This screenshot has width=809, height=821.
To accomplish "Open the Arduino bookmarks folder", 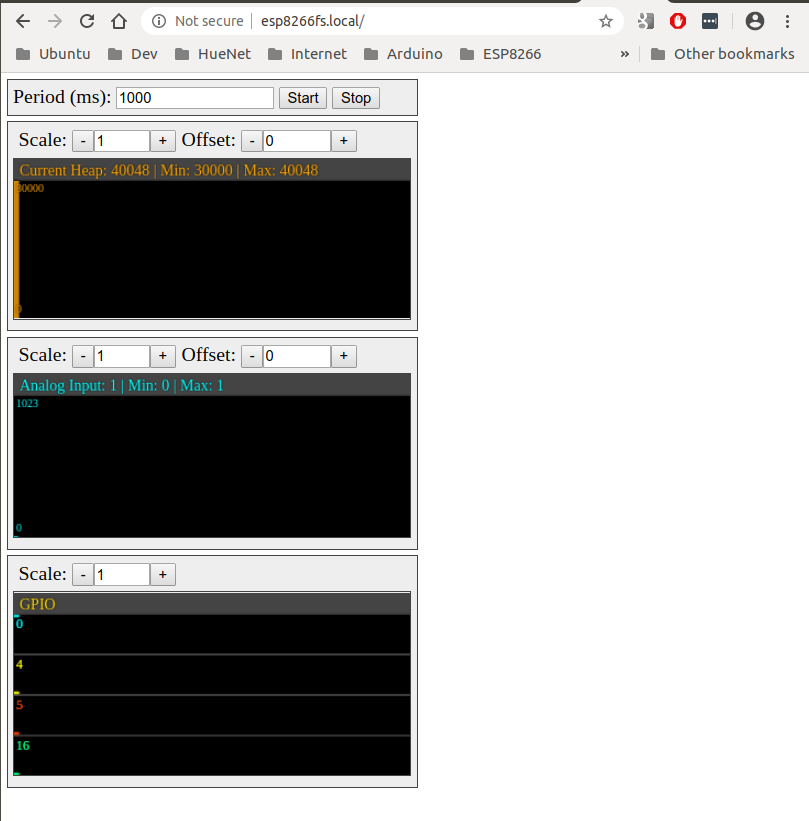I will [x=406, y=54].
